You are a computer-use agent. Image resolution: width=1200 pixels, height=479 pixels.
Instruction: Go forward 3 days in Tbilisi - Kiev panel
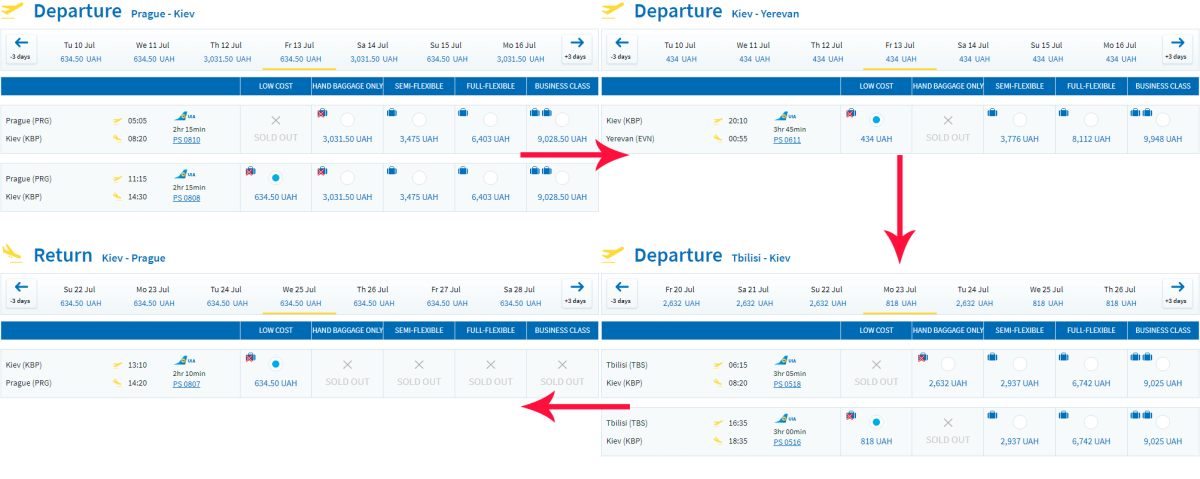tap(1176, 292)
